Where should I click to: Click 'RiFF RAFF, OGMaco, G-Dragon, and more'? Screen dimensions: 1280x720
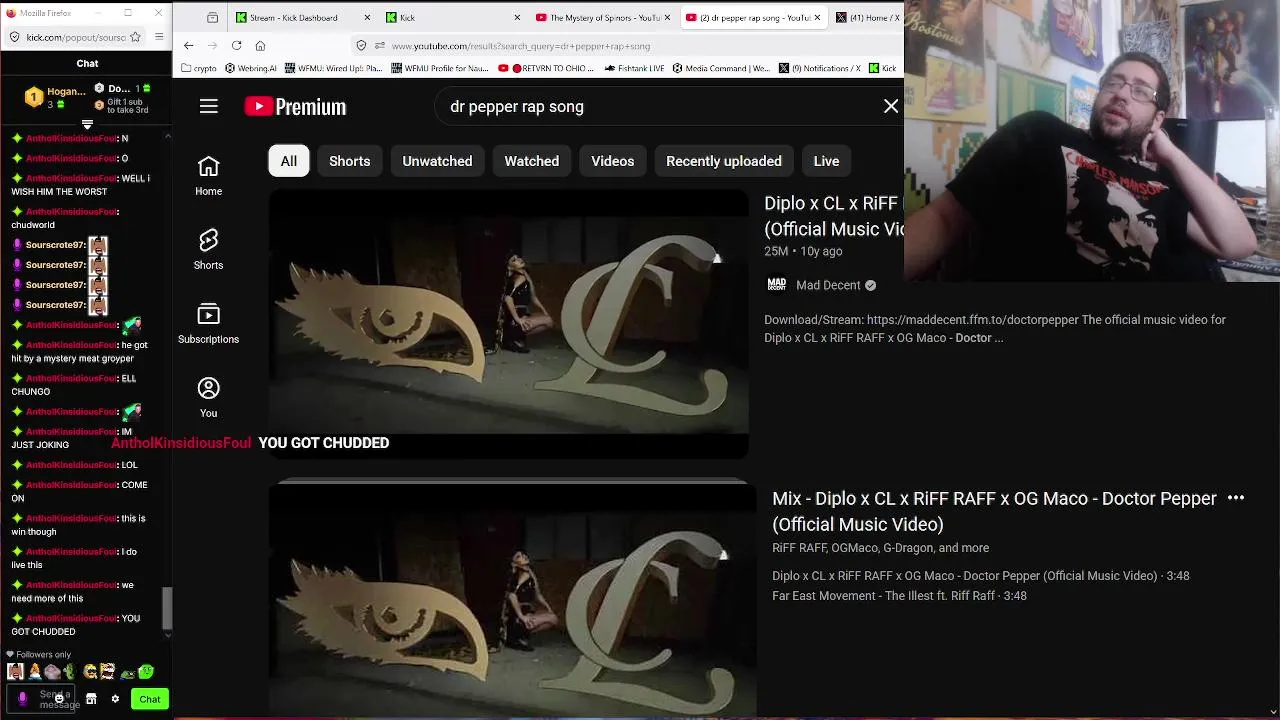[880, 548]
